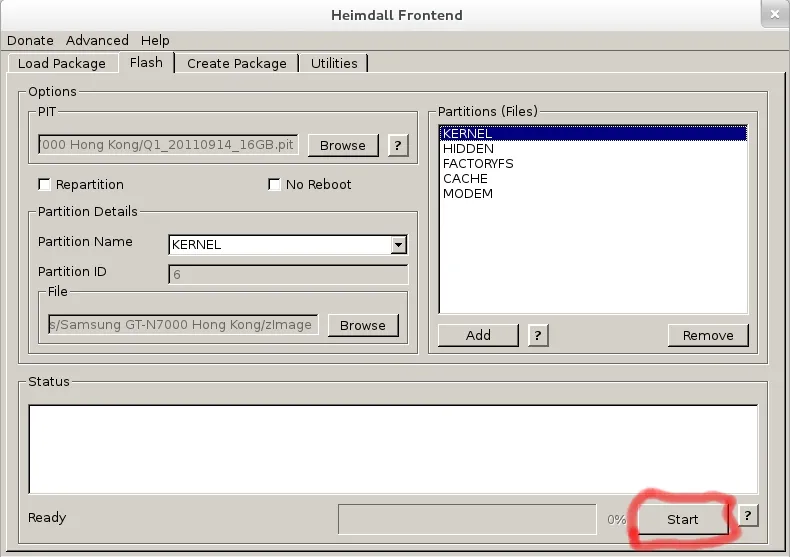This screenshot has height=557, width=790.
Task: Toggle the No Reboot checkbox
Action: (274, 184)
